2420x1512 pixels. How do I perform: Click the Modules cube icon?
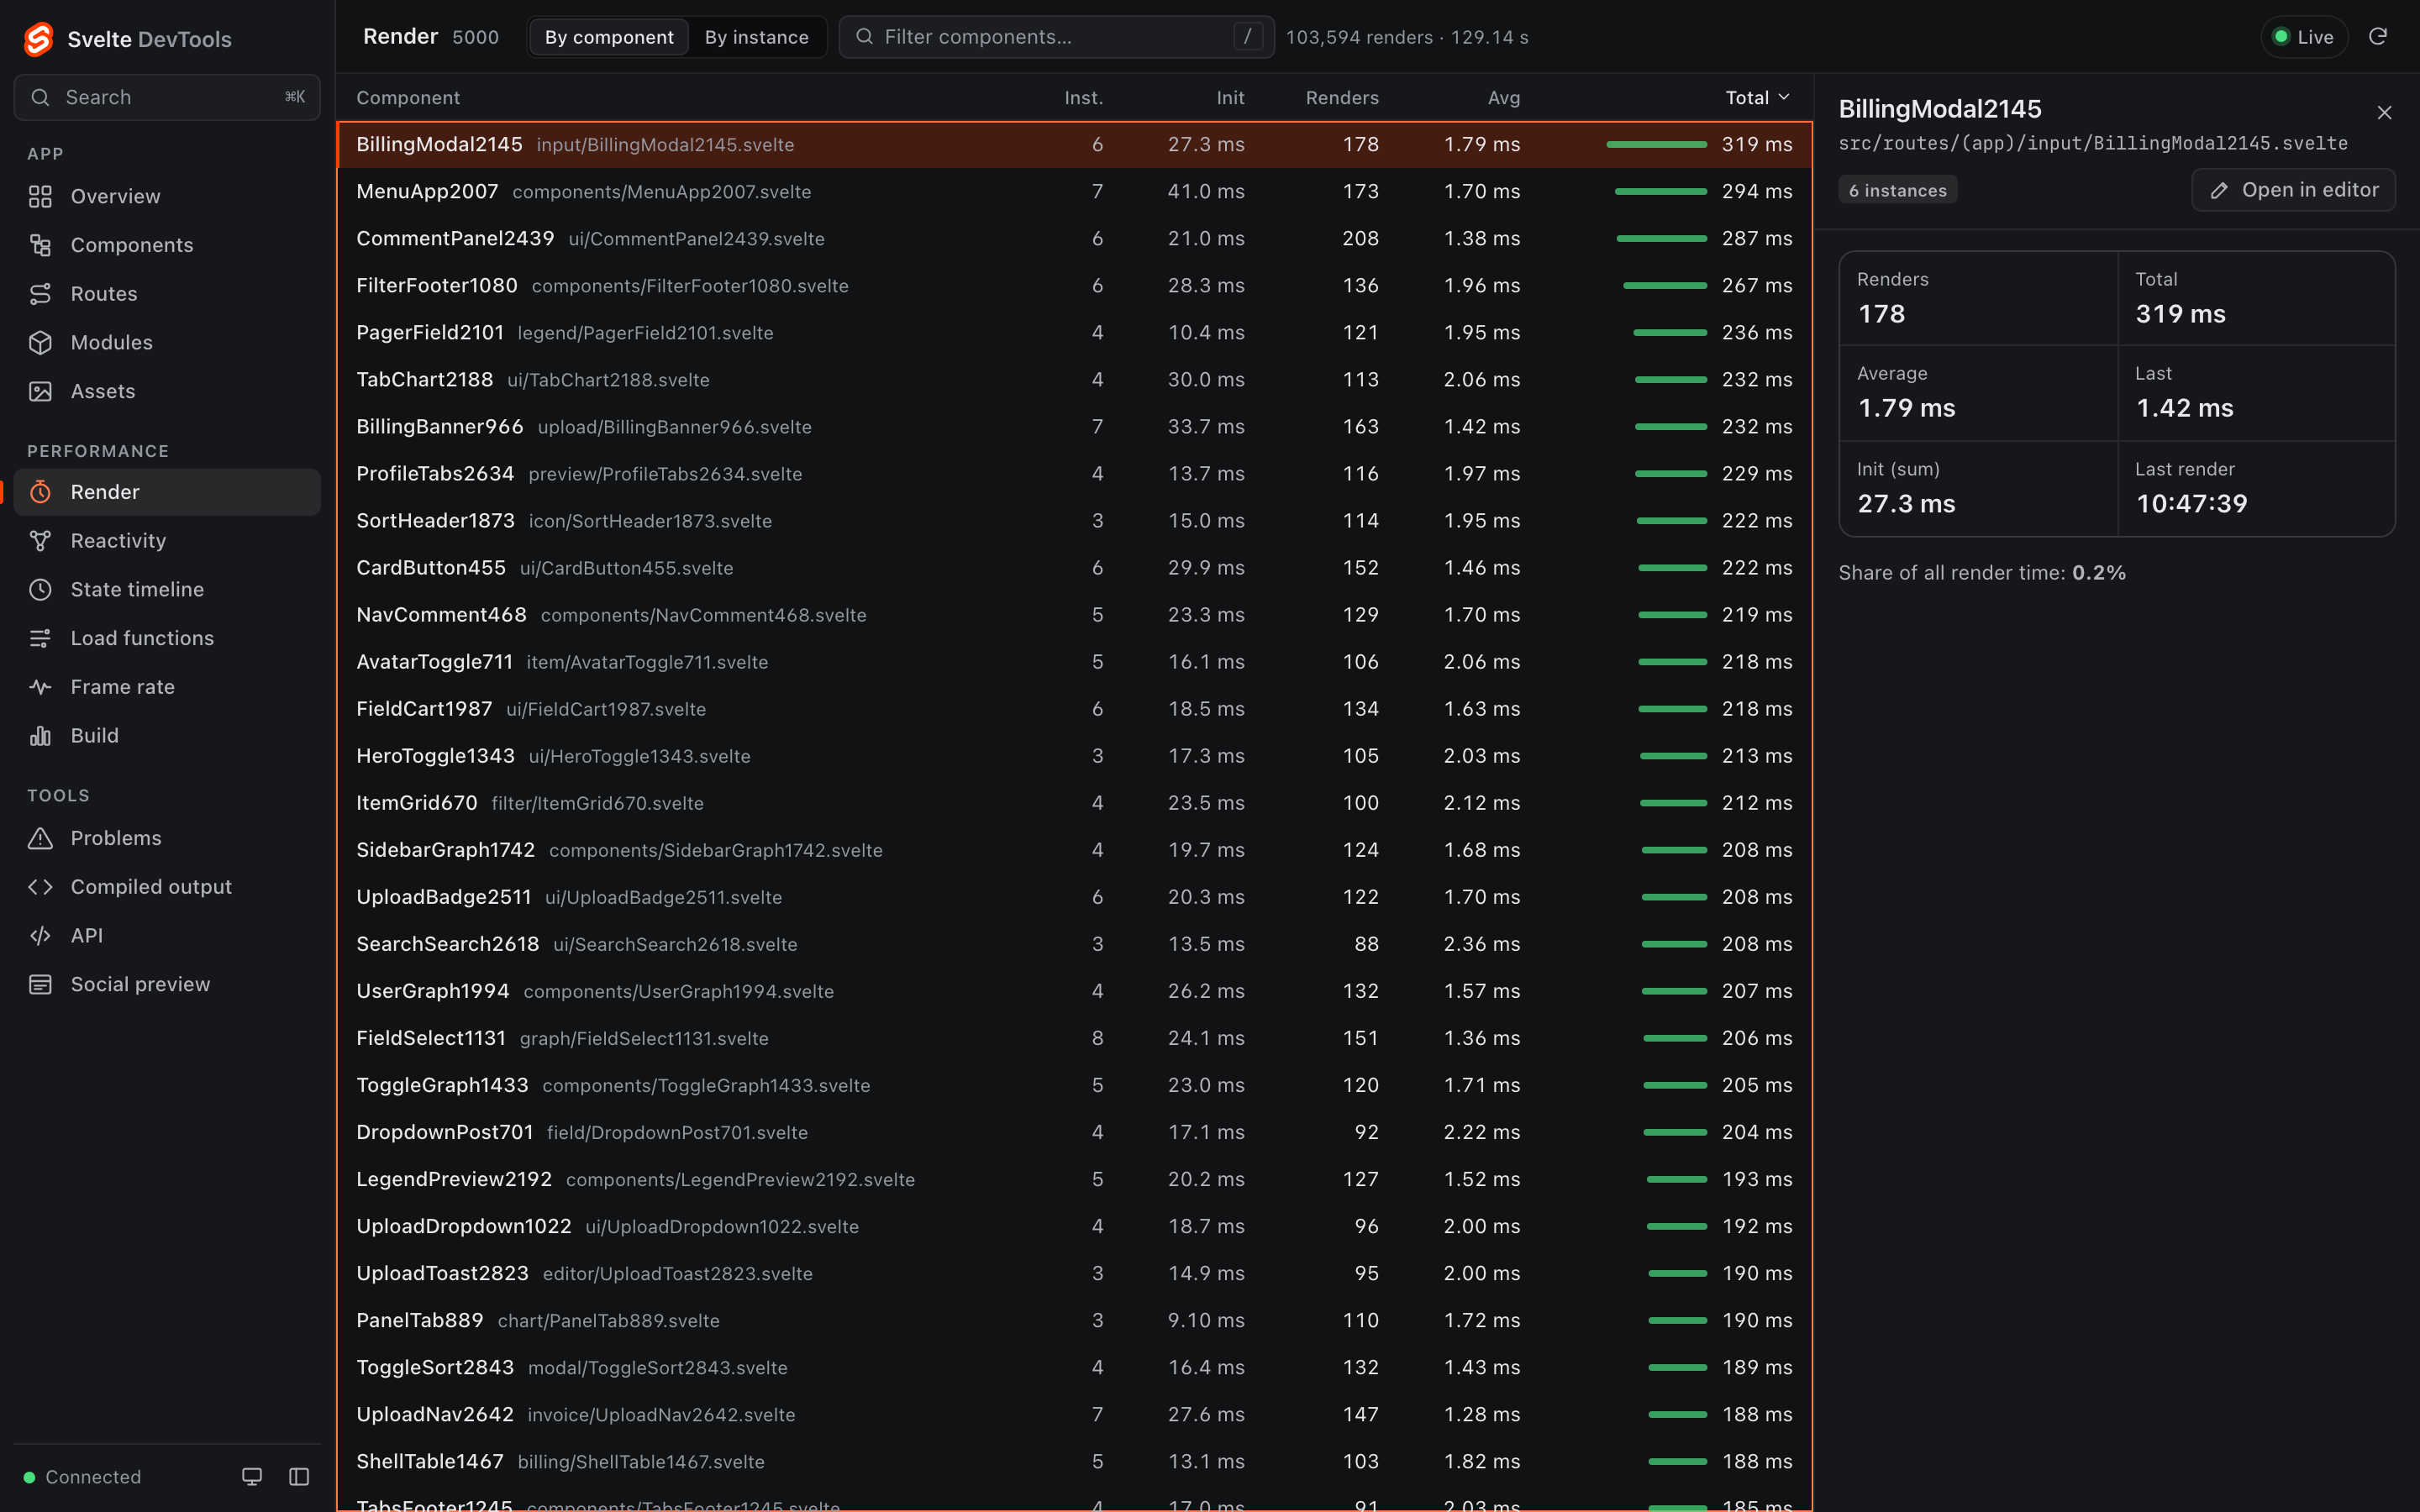pos(40,343)
